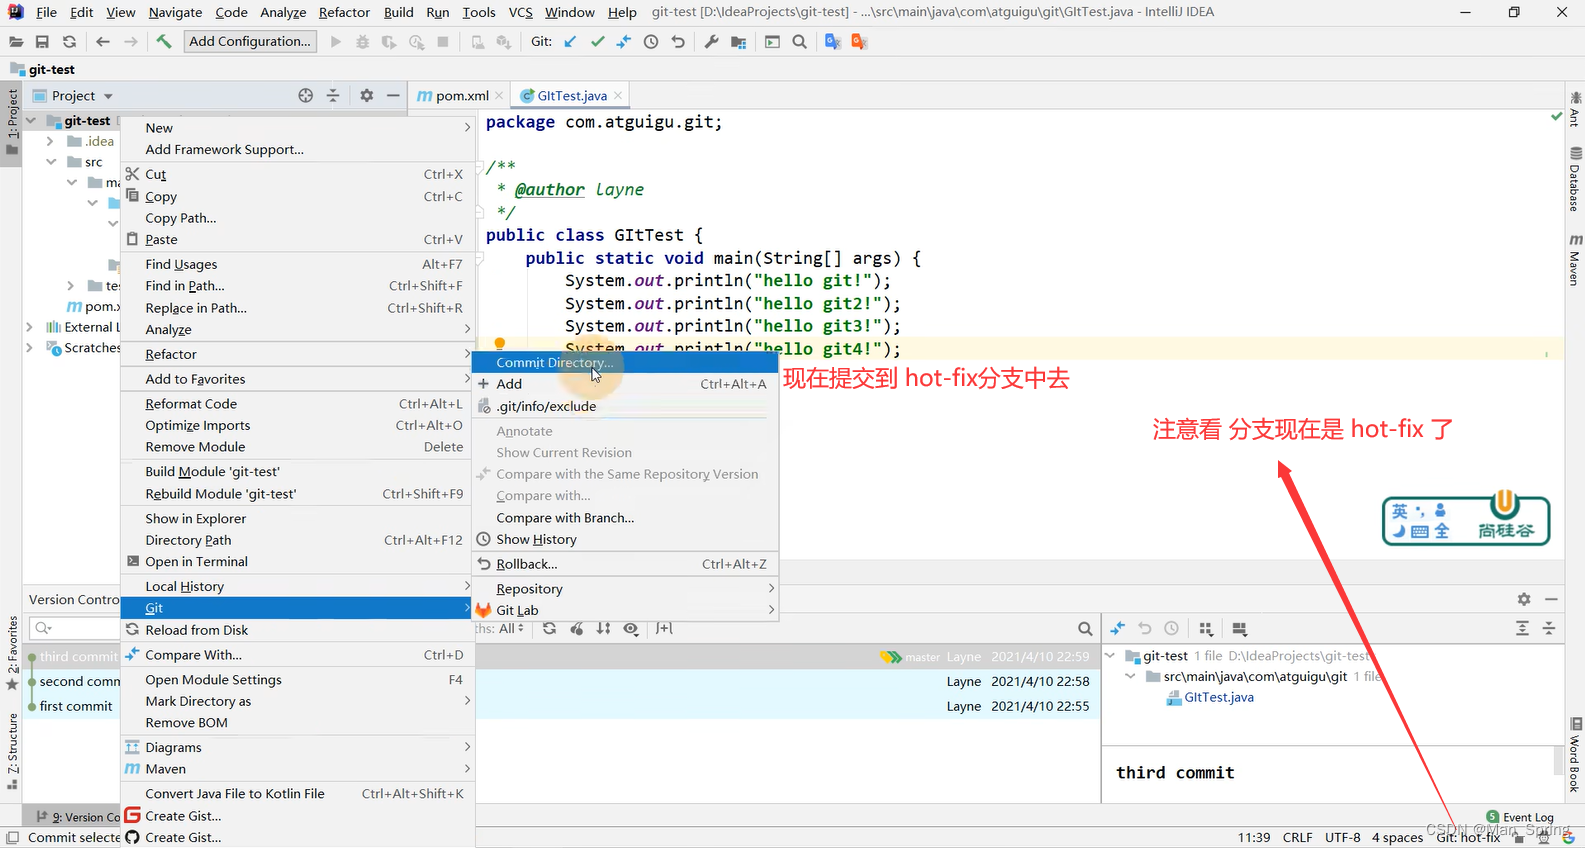Build project with the green hammer icon
The image size is (1585, 848).
pyautogui.click(x=164, y=41)
